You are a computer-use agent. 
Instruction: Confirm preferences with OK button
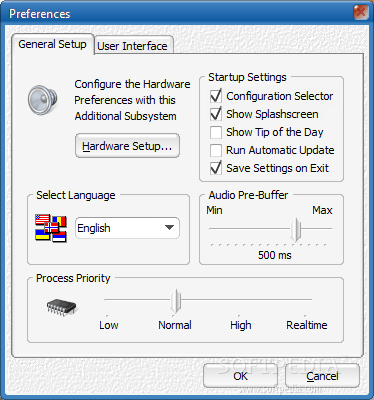pos(240,376)
